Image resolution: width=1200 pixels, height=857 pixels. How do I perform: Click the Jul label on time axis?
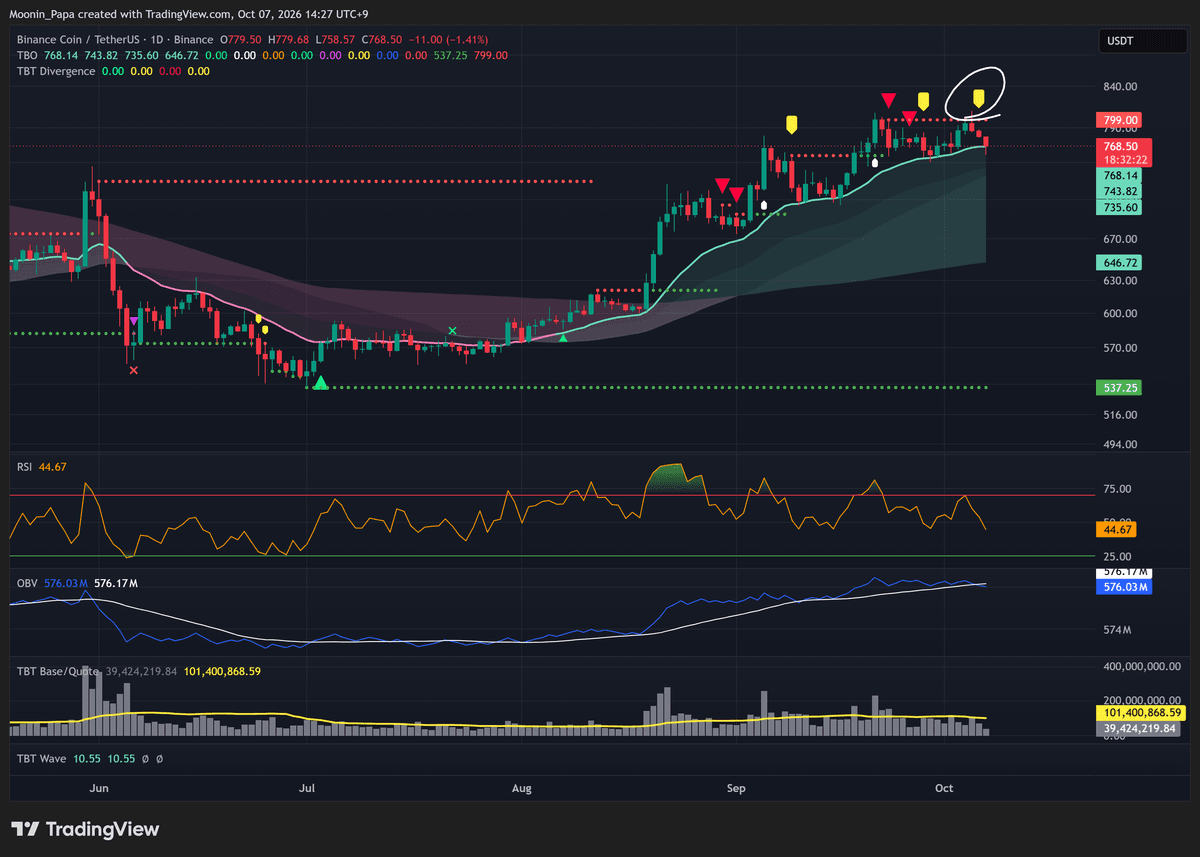tap(307, 789)
